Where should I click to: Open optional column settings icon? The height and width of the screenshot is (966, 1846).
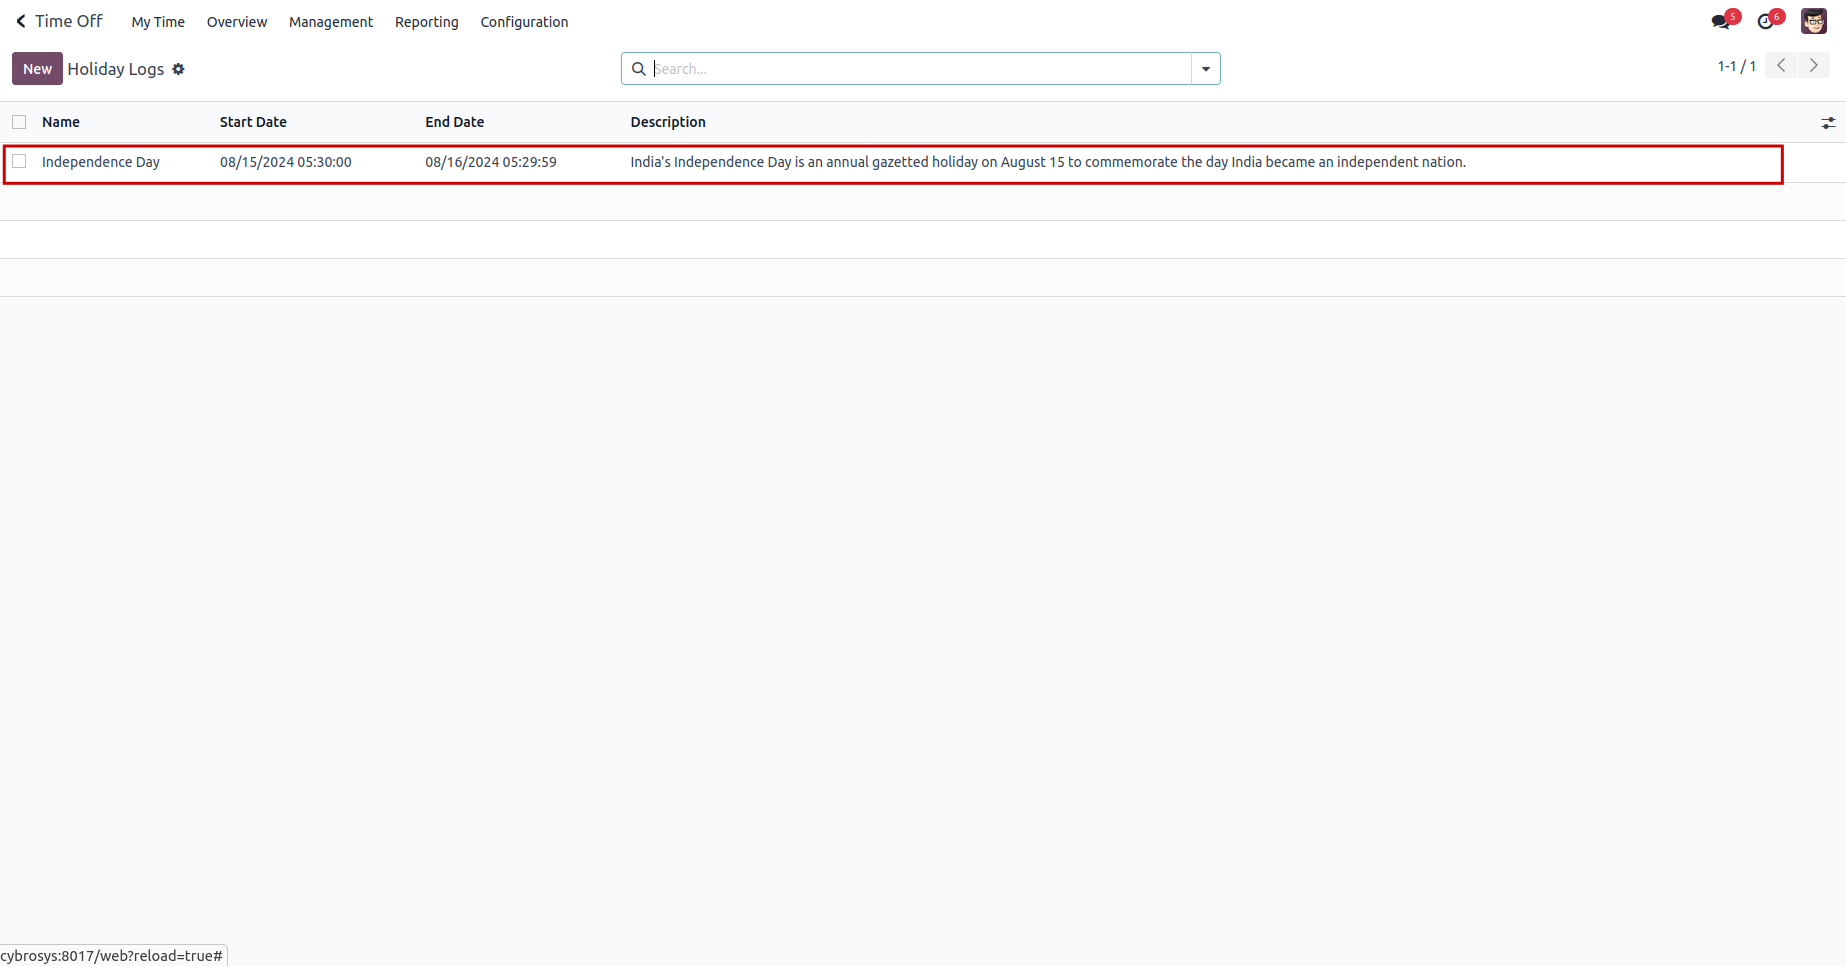[x=1828, y=122]
